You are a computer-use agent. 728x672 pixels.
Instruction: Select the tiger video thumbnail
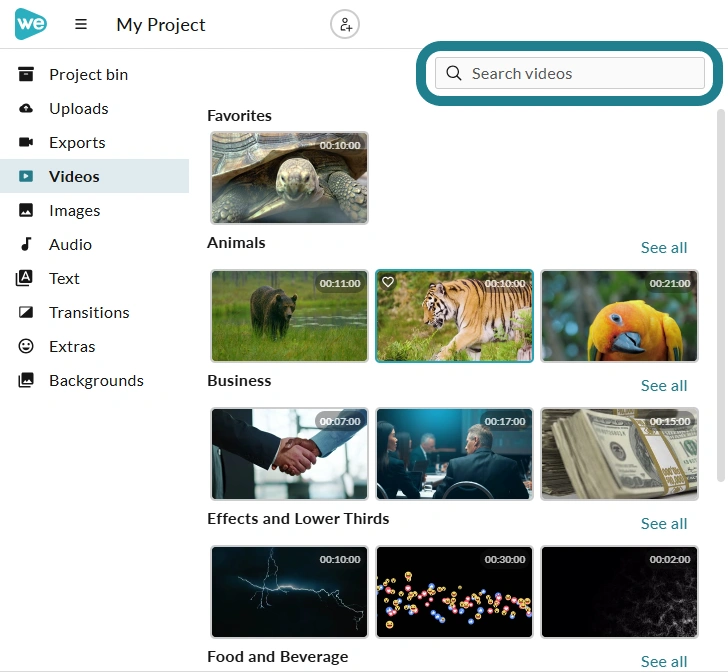[x=454, y=316]
